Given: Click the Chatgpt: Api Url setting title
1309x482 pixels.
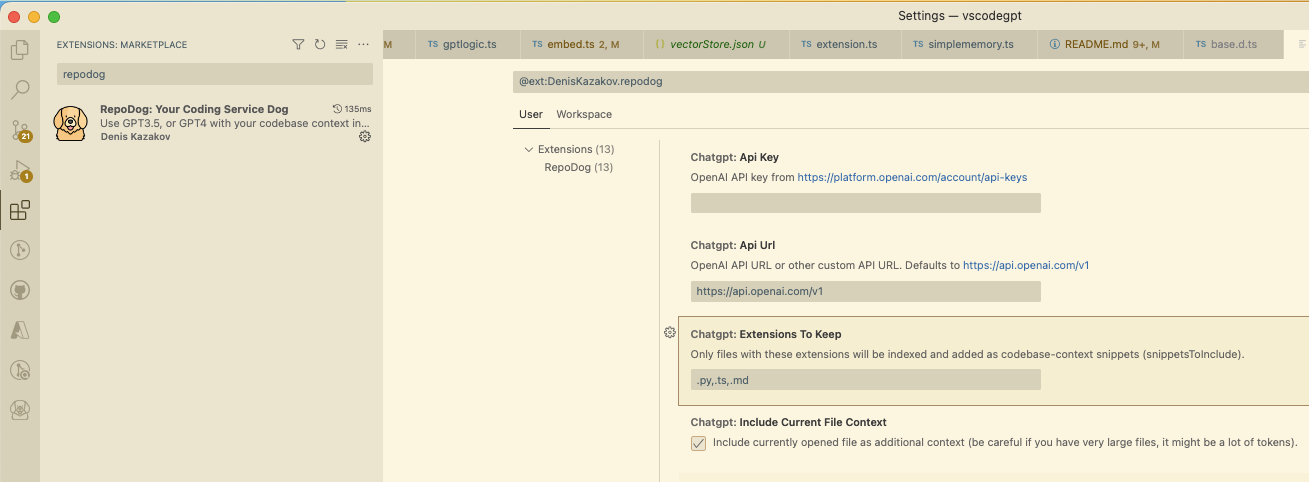Looking at the screenshot, I should click(733, 245).
